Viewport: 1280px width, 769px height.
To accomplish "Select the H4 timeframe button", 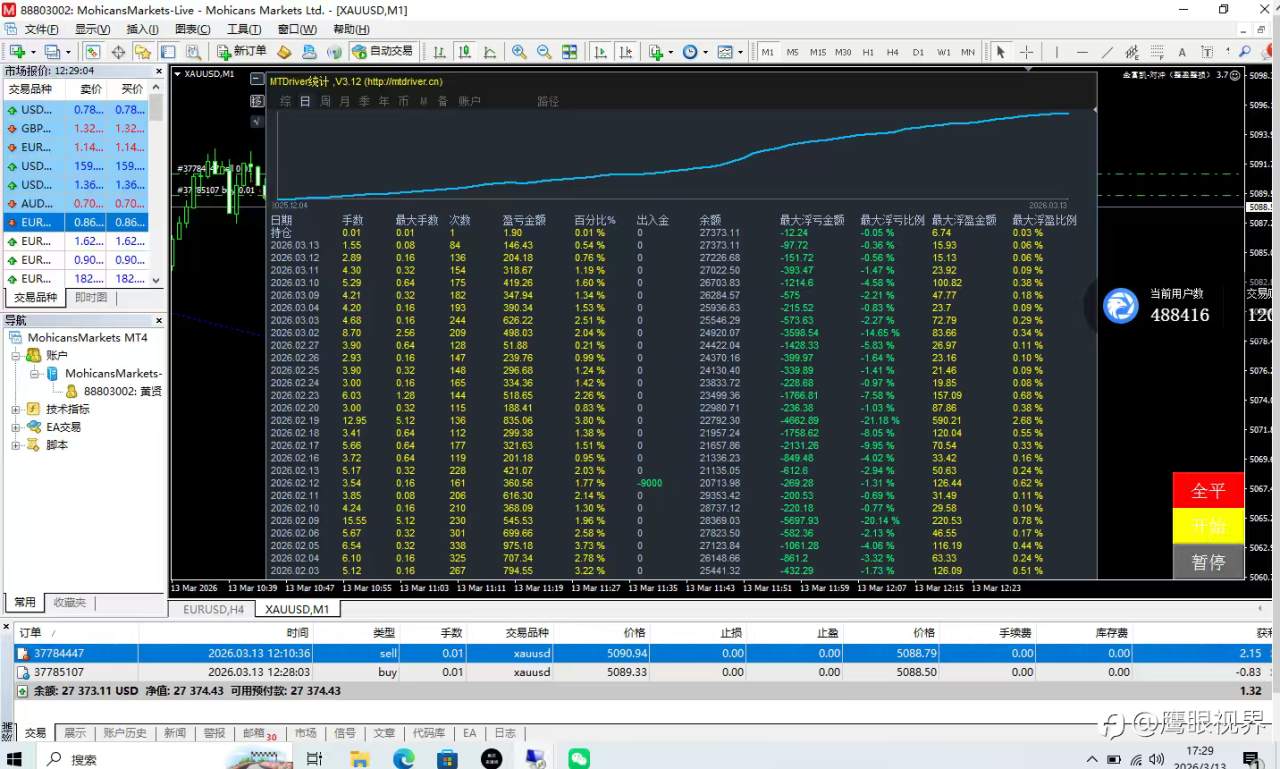I will point(892,52).
